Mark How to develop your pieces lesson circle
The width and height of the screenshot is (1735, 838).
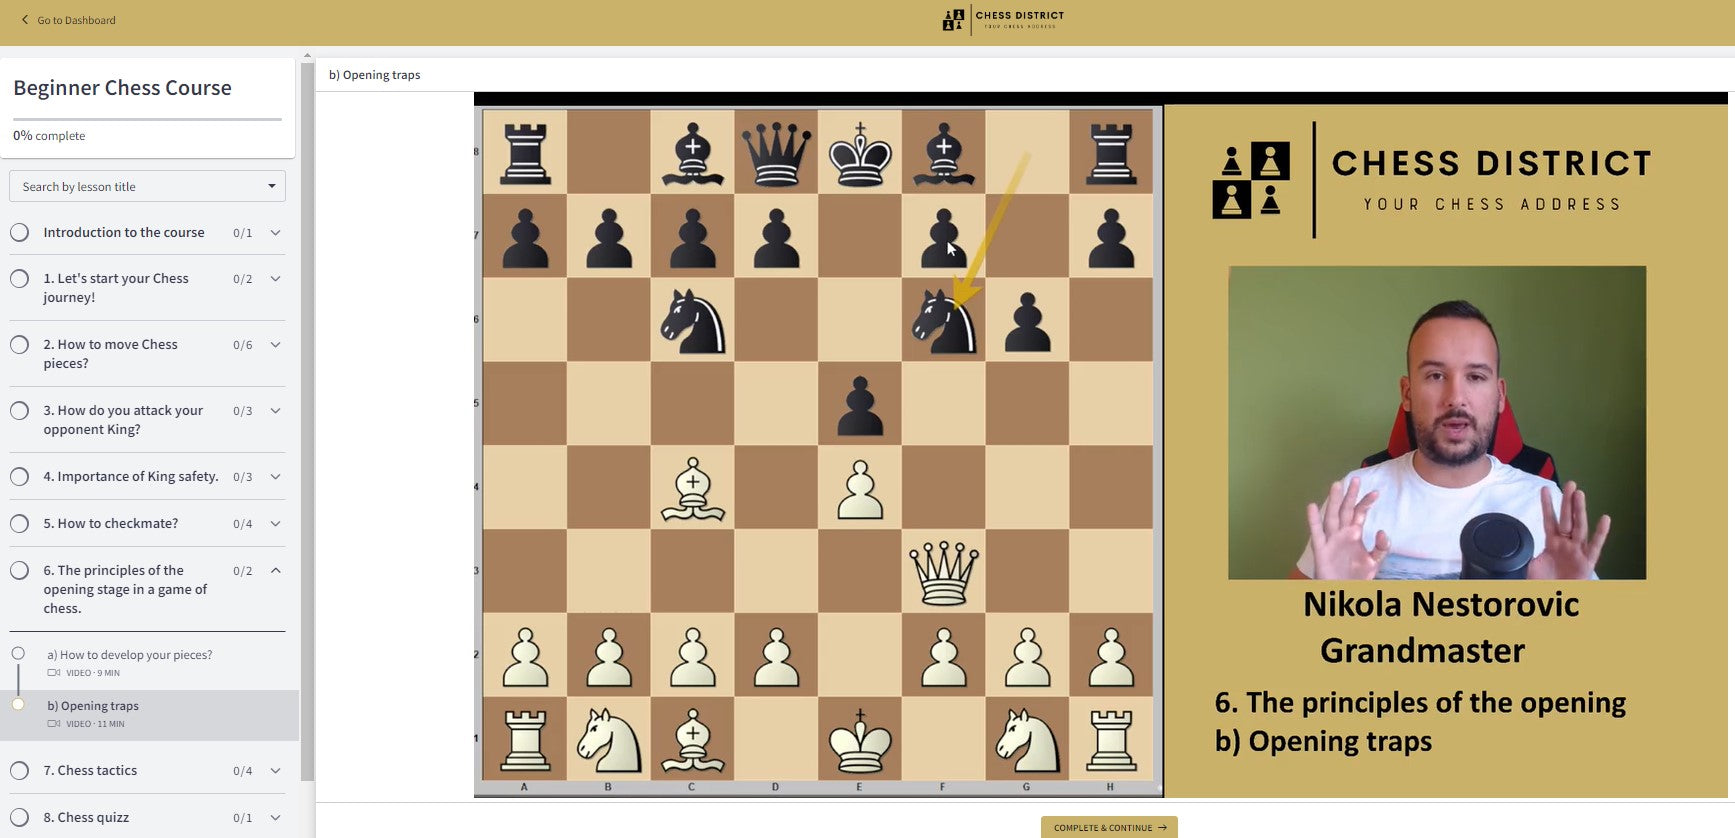click(18, 653)
